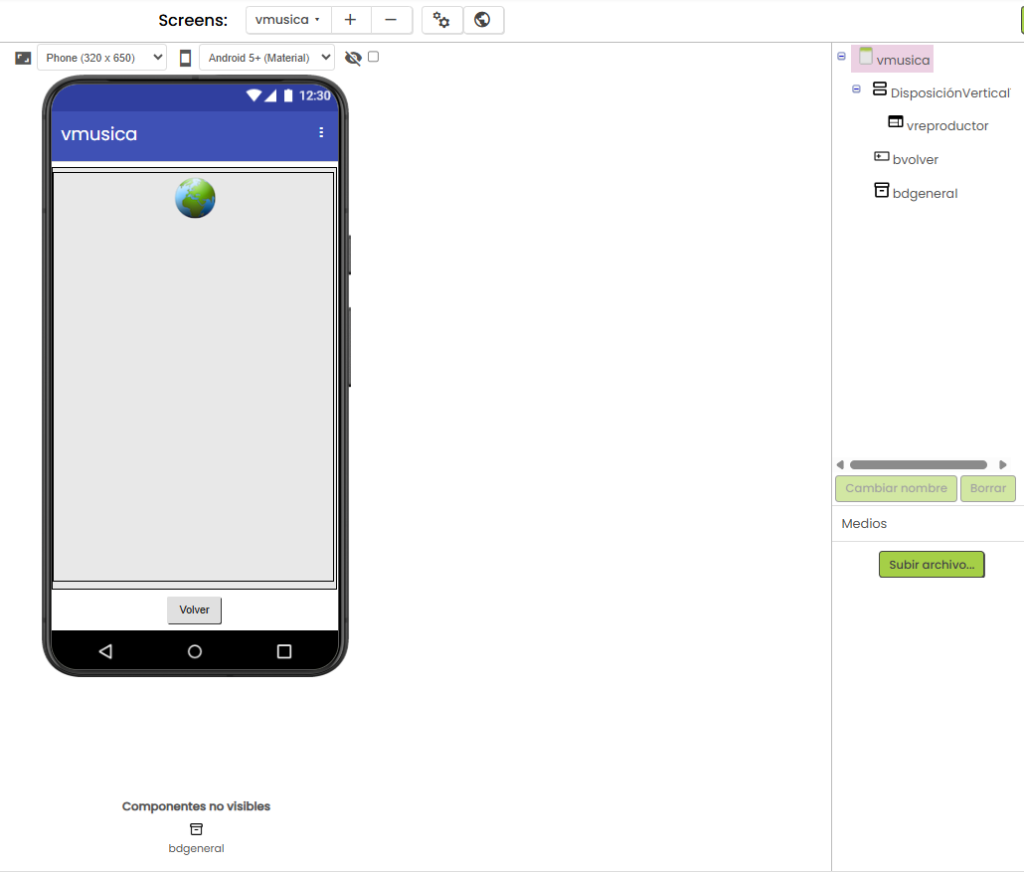Screen dimensions: 1024x872
Task: Open the Android 5+ (Material) theme dropdown
Action: pyautogui.click(x=266, y=58)
